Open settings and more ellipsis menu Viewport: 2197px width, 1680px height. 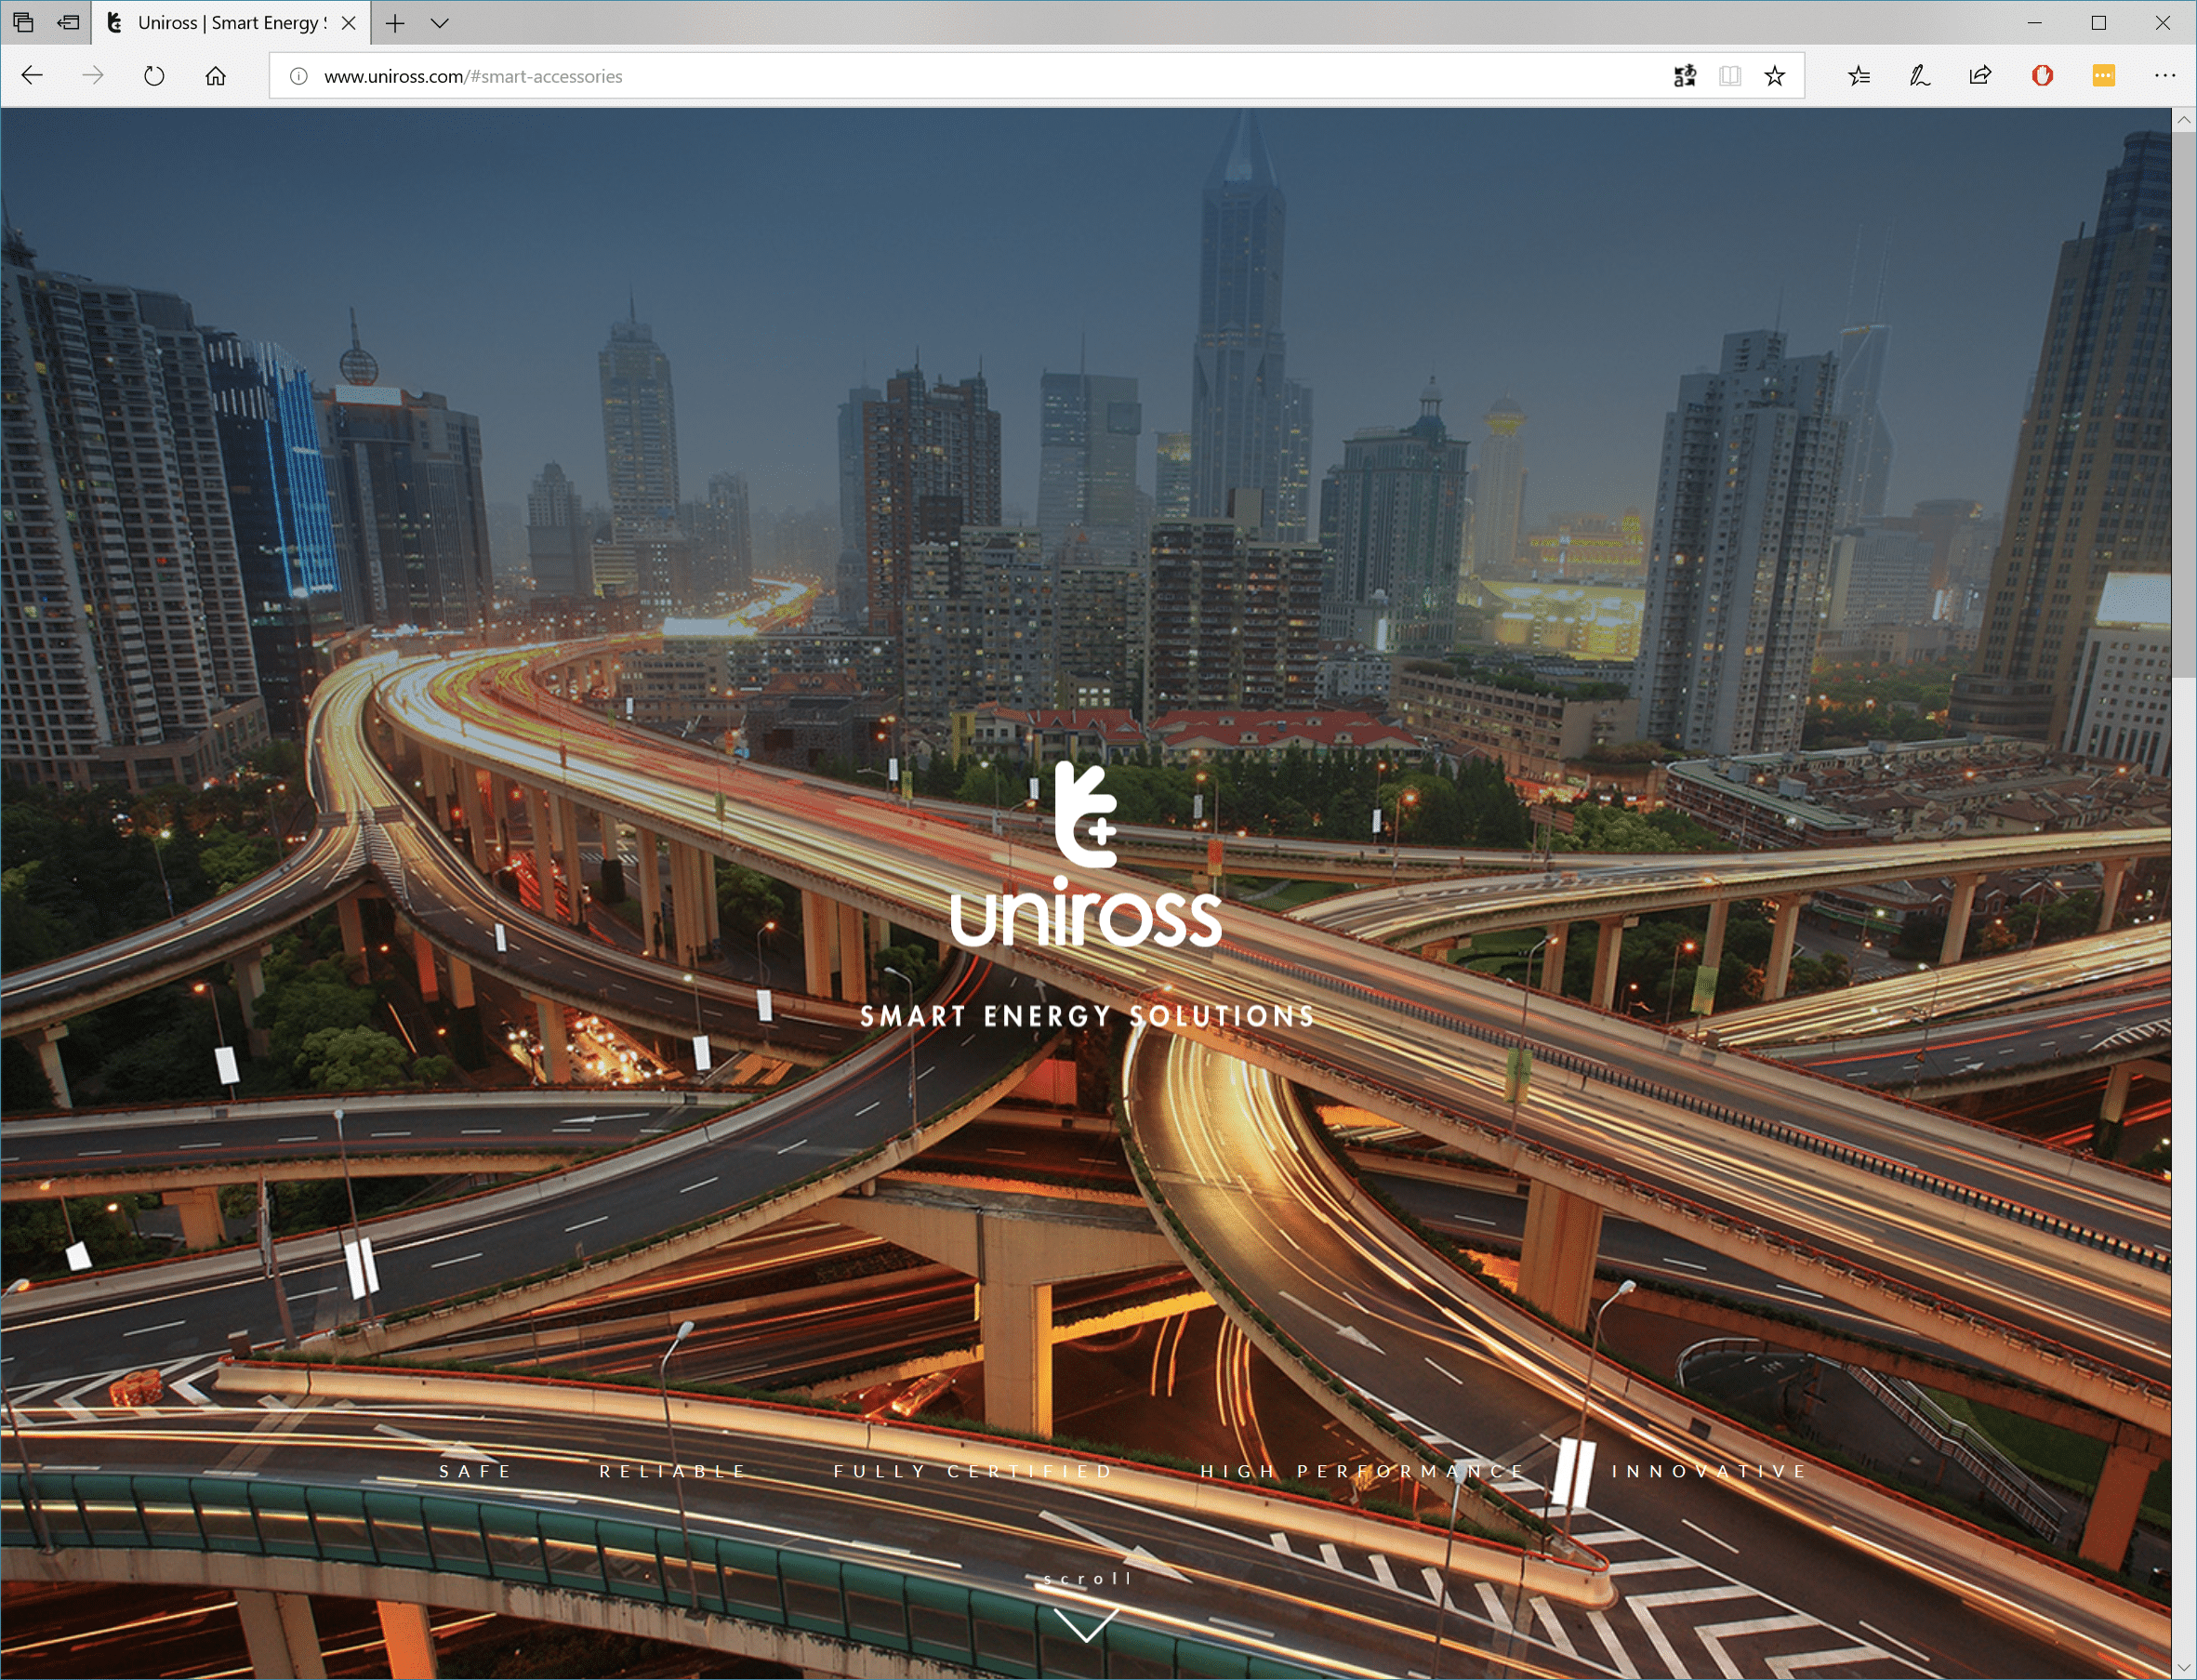(x=2164, y=76)
